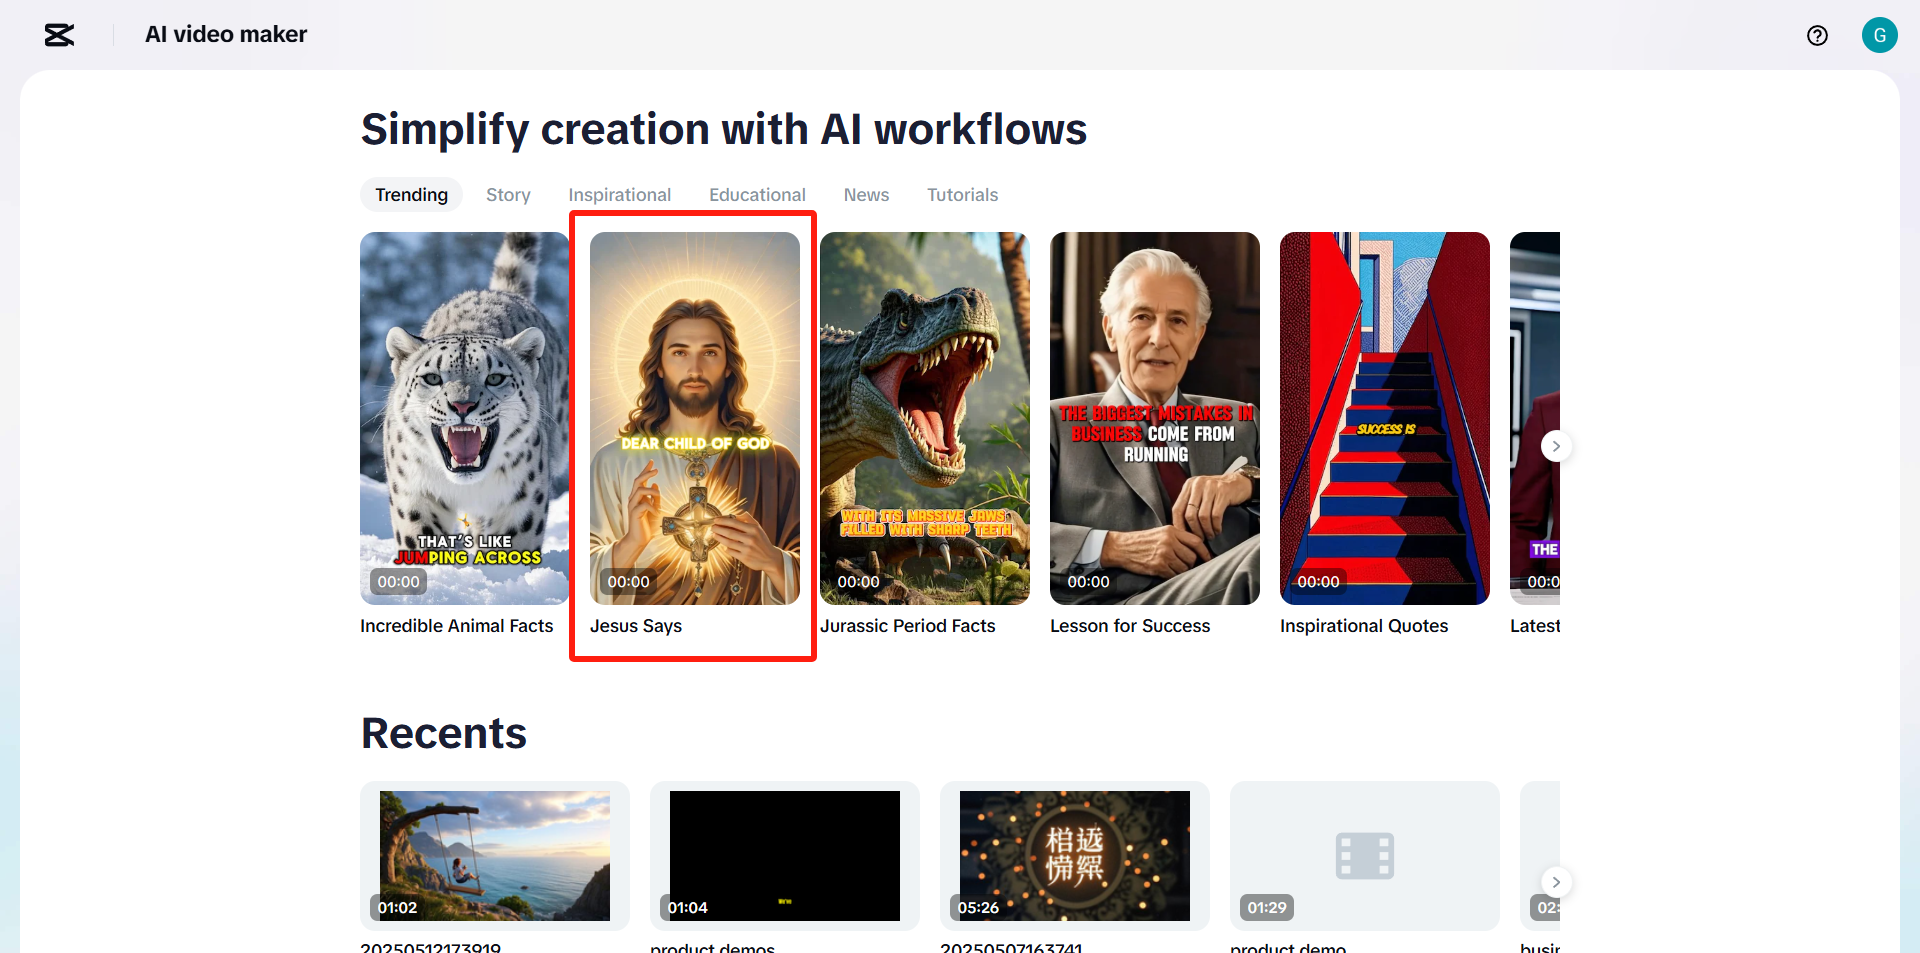This screenshot has height=953, width=1920.
Task: Click the 'Lesson for Success' title
Action: pos(1130,626)
